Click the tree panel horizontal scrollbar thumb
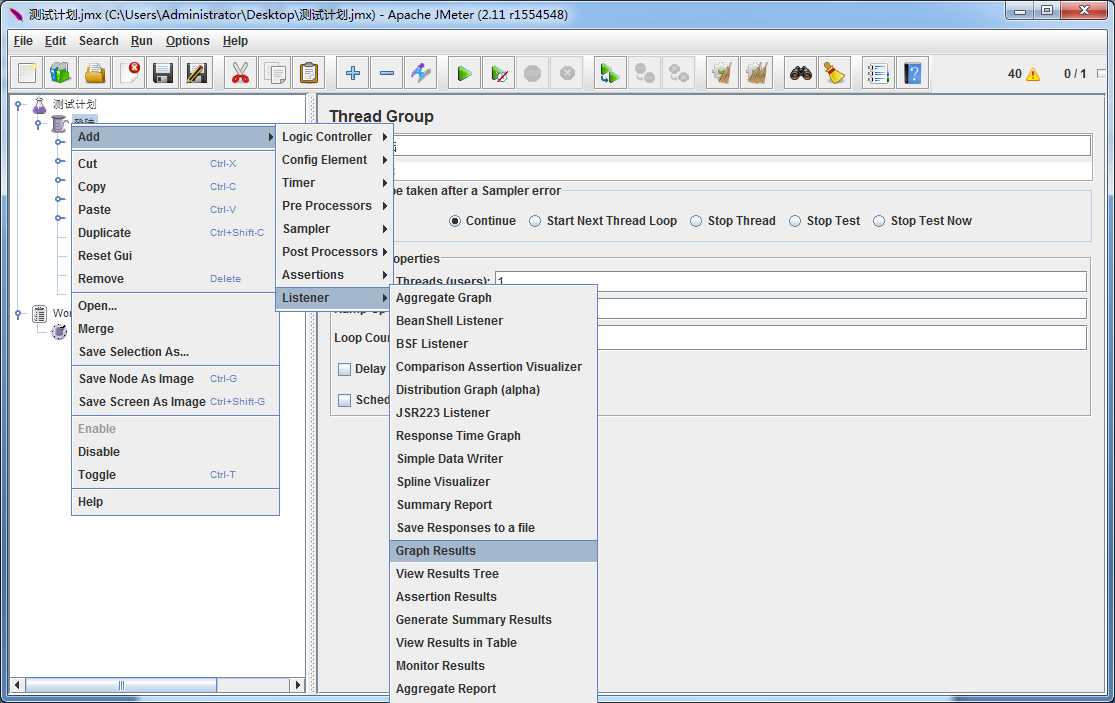Viewport: 1115px width, 703px height. (121, 685)
